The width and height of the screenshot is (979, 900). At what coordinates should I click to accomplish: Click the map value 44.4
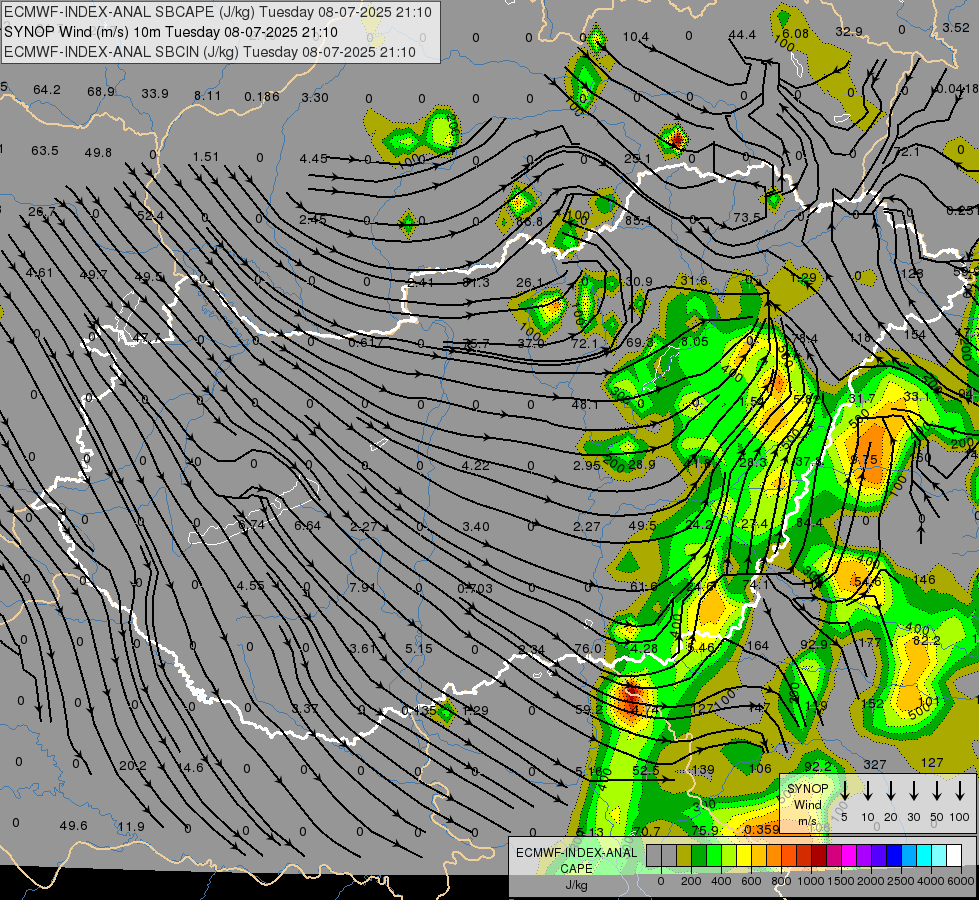coord(742,35)
